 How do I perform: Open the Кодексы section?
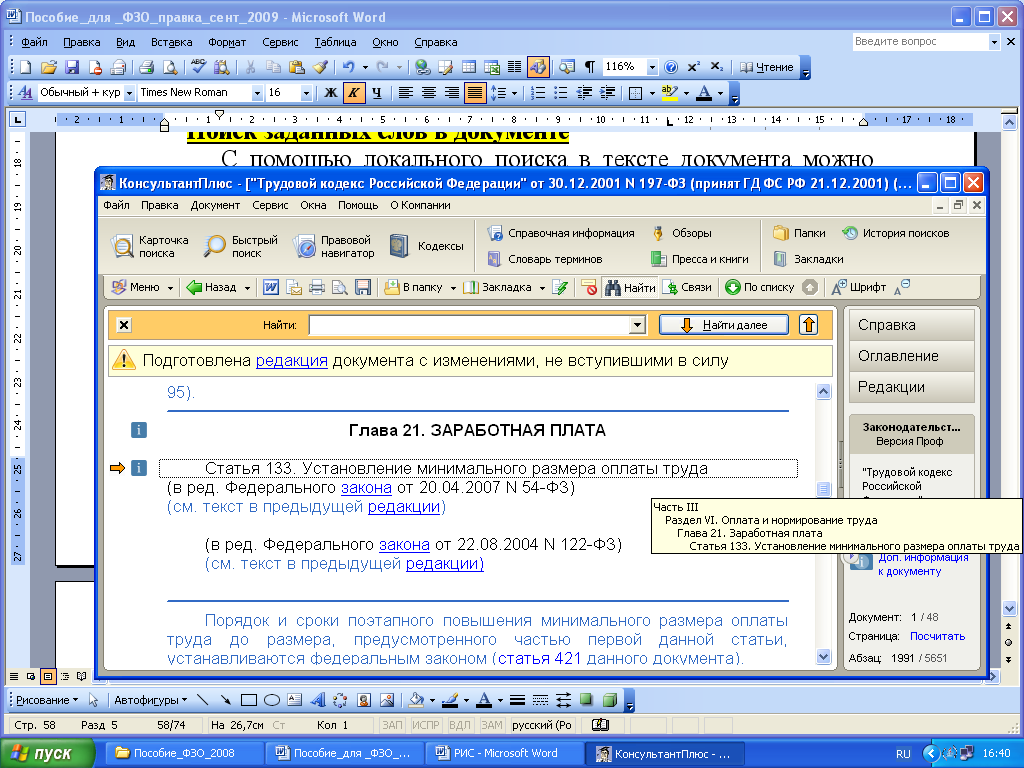click(x=426, y=246)
